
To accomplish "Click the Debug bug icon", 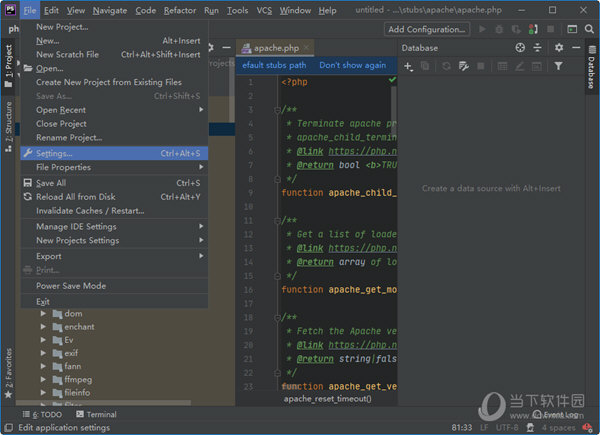I will tap(499, 29).
